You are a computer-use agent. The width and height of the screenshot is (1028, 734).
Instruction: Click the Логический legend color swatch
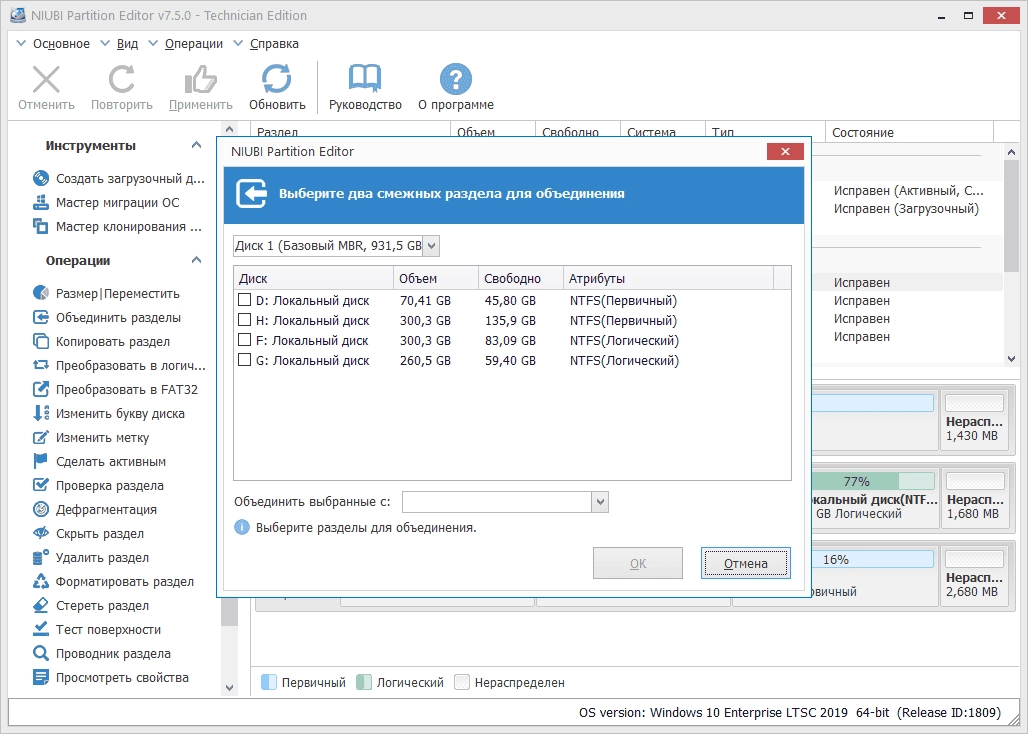click(364, 682)
